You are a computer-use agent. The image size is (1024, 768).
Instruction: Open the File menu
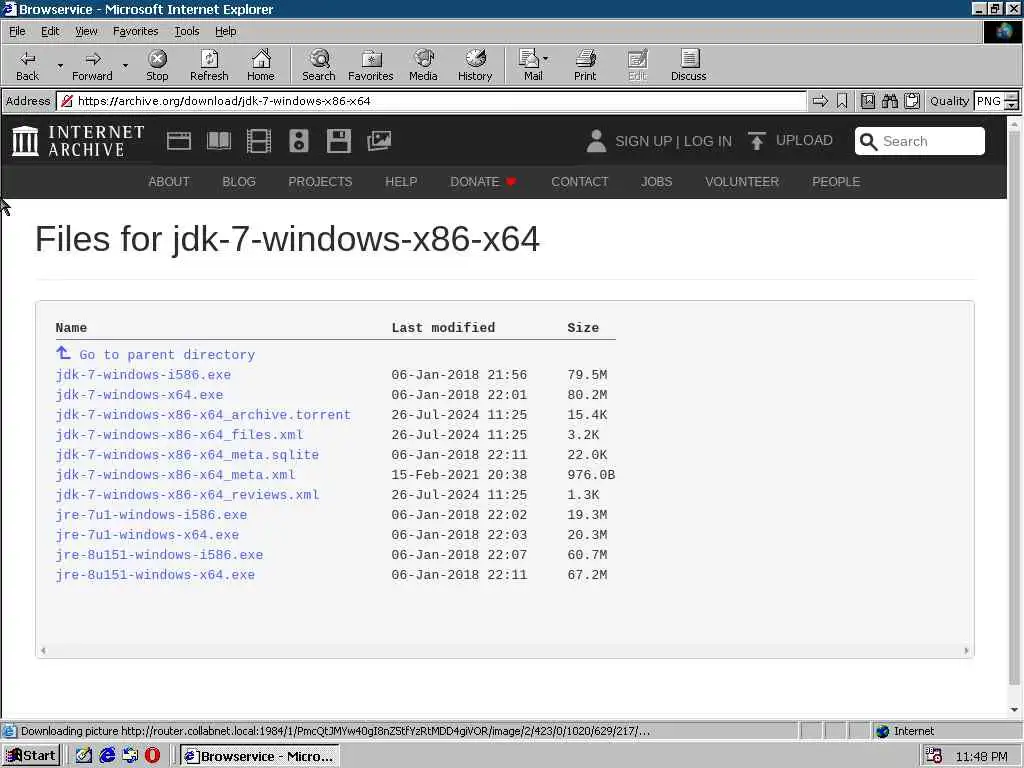point(17,31)
